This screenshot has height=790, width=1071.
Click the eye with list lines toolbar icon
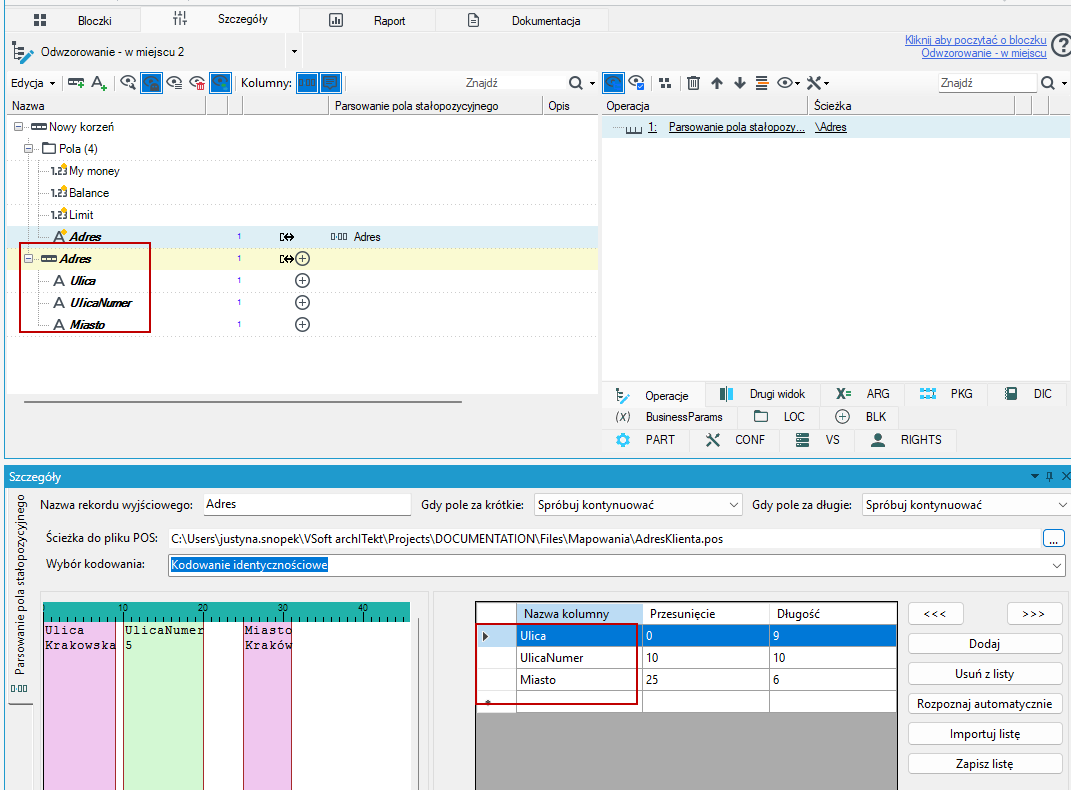174,83
